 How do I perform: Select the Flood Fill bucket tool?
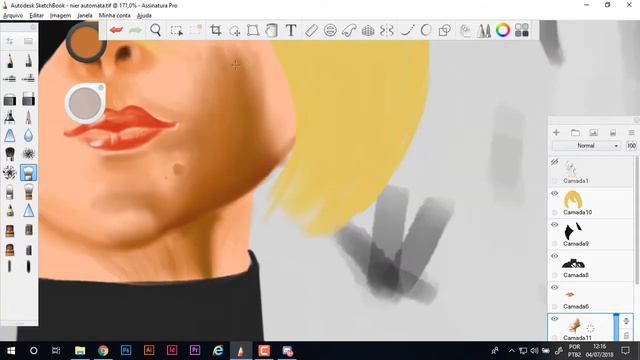point(272,30)
